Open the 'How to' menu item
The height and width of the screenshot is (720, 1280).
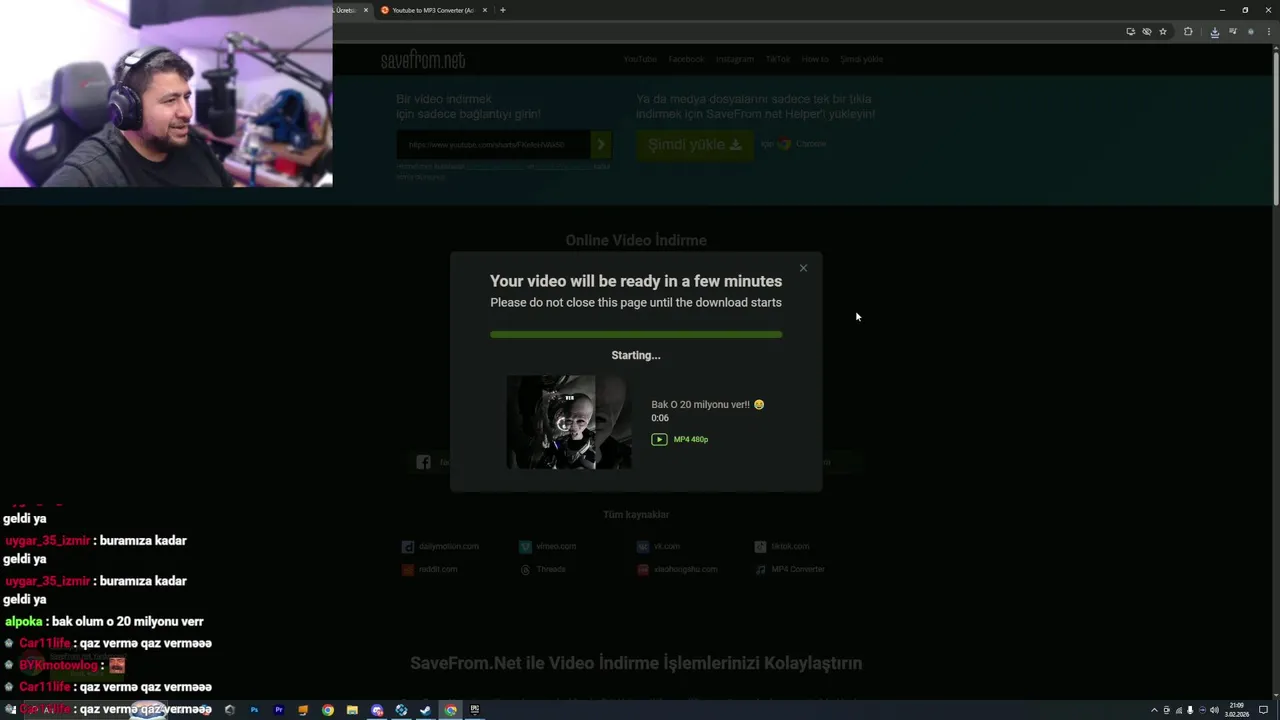tap(815, 59)
